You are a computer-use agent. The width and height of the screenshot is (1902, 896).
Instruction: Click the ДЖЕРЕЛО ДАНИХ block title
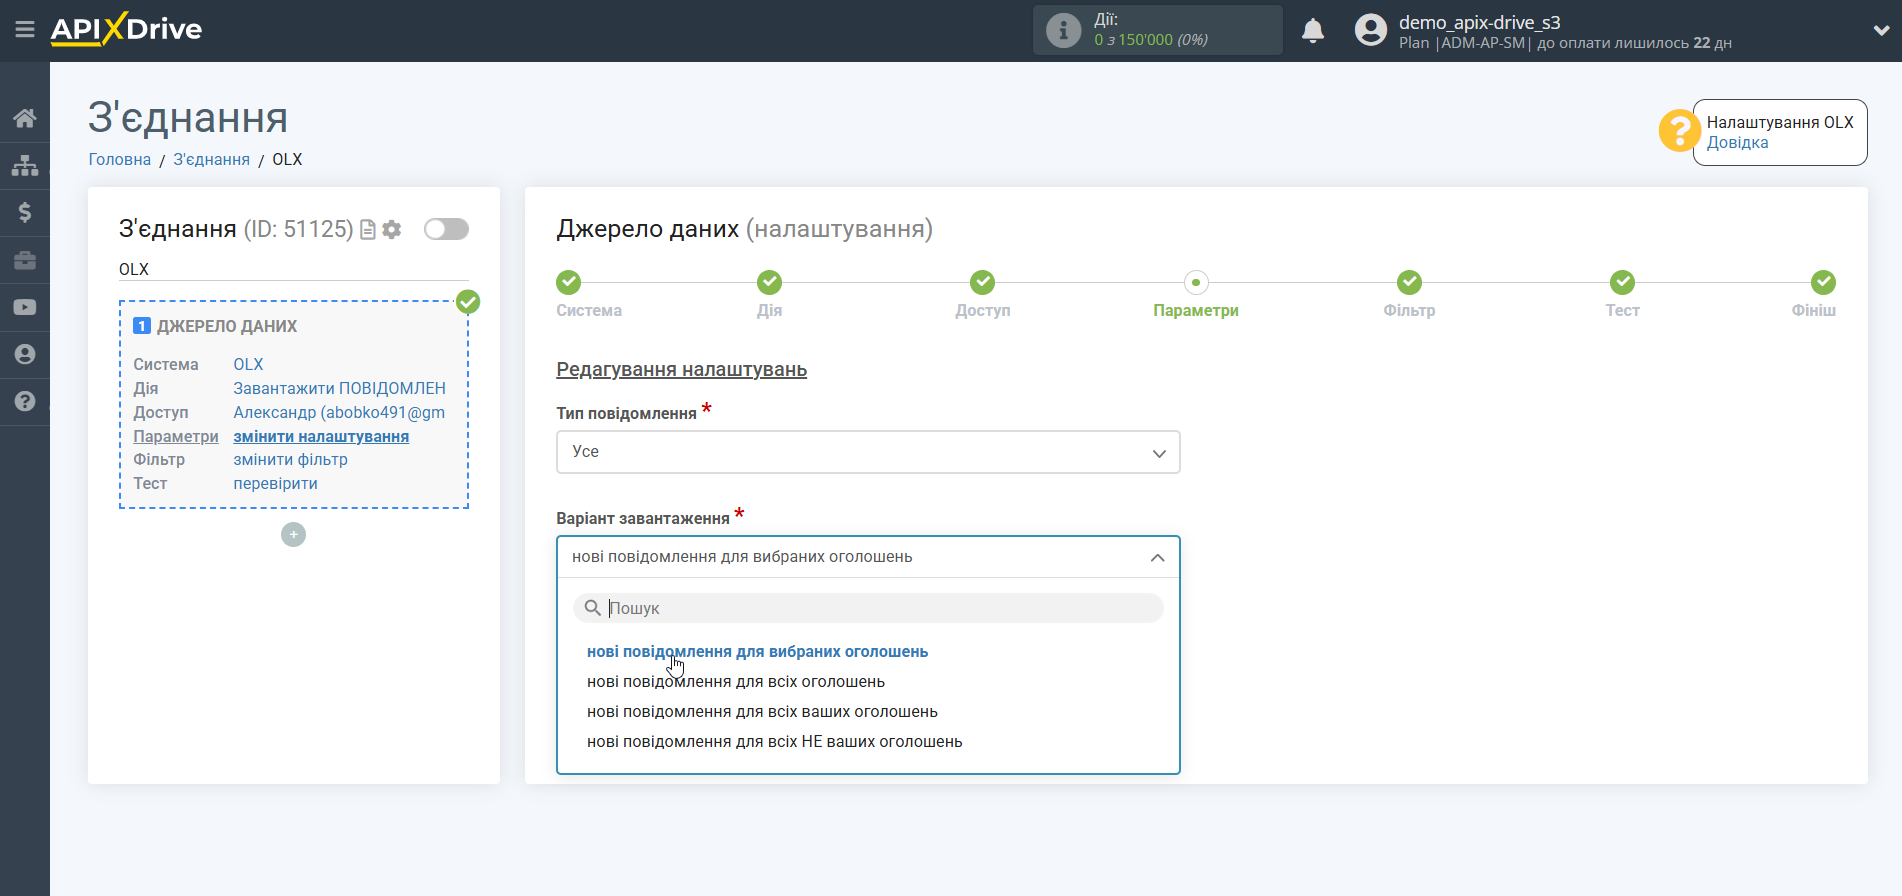click(x=227, y=327)
